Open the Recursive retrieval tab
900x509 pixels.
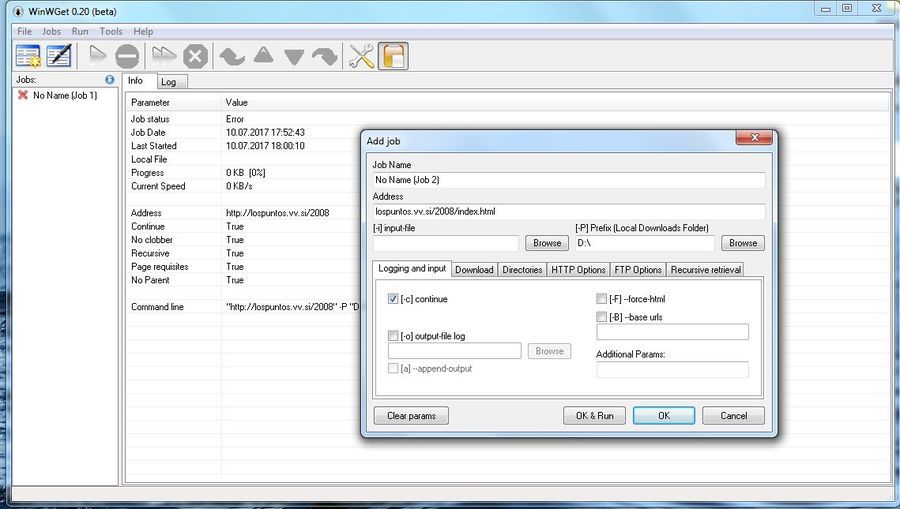click(705, 270)
